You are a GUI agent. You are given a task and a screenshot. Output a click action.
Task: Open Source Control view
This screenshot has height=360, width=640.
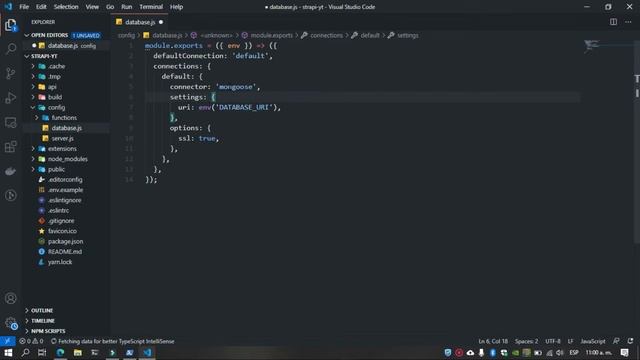[11, 73]
